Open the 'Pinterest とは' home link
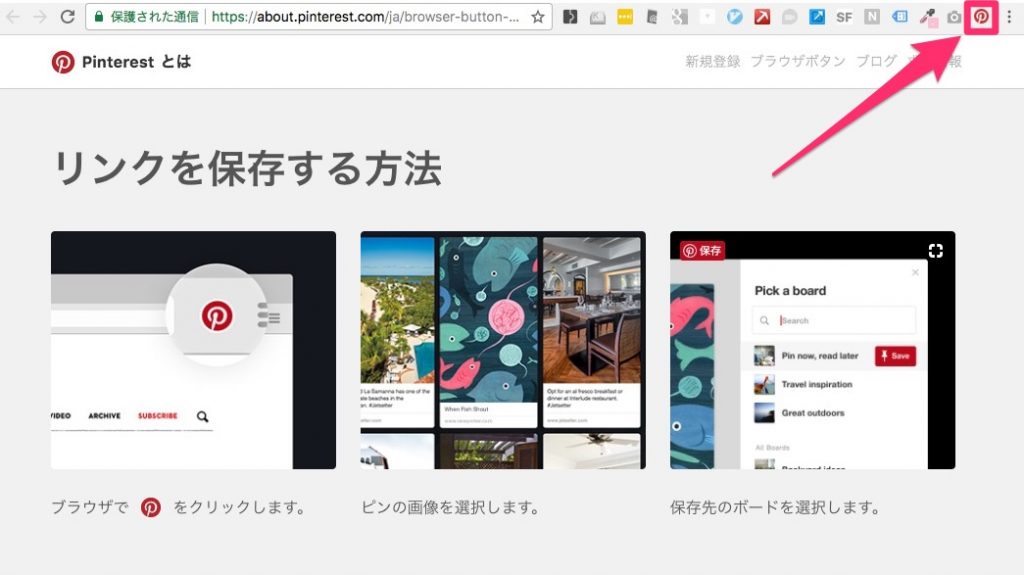The image size is (1024, 575). (x=136, y=62)
